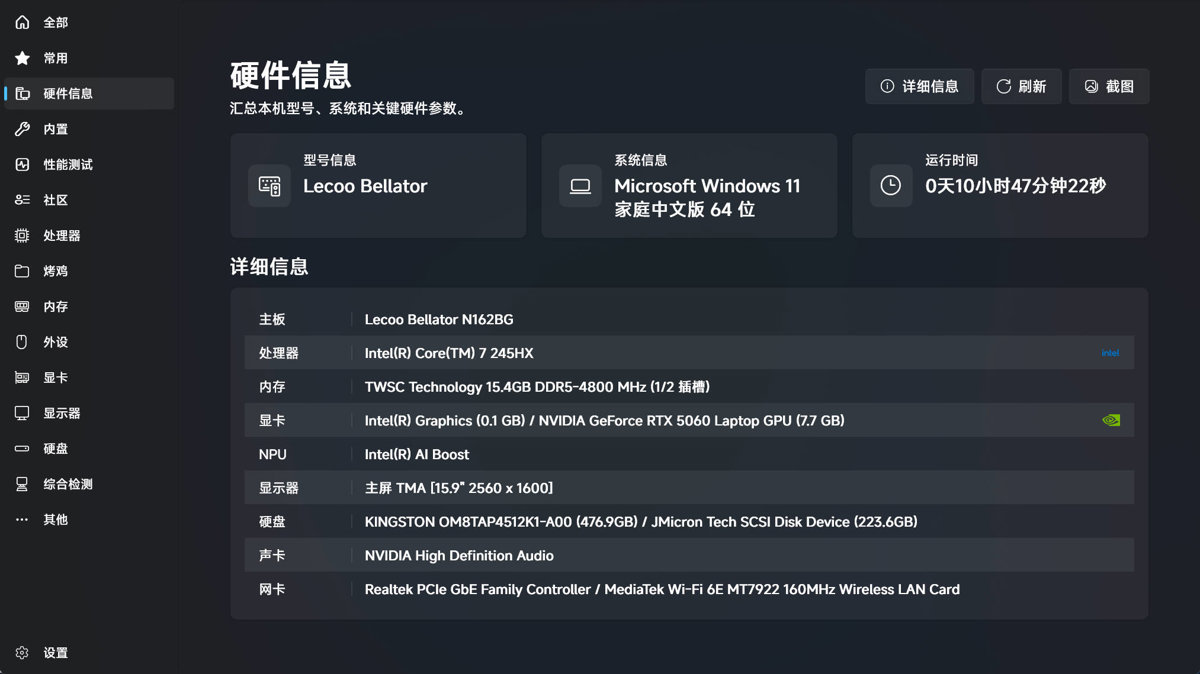This screenshot has width=1200, height=674.
Task: Open the 社区 label in sidebar
Action: click(x=56, y=200)
